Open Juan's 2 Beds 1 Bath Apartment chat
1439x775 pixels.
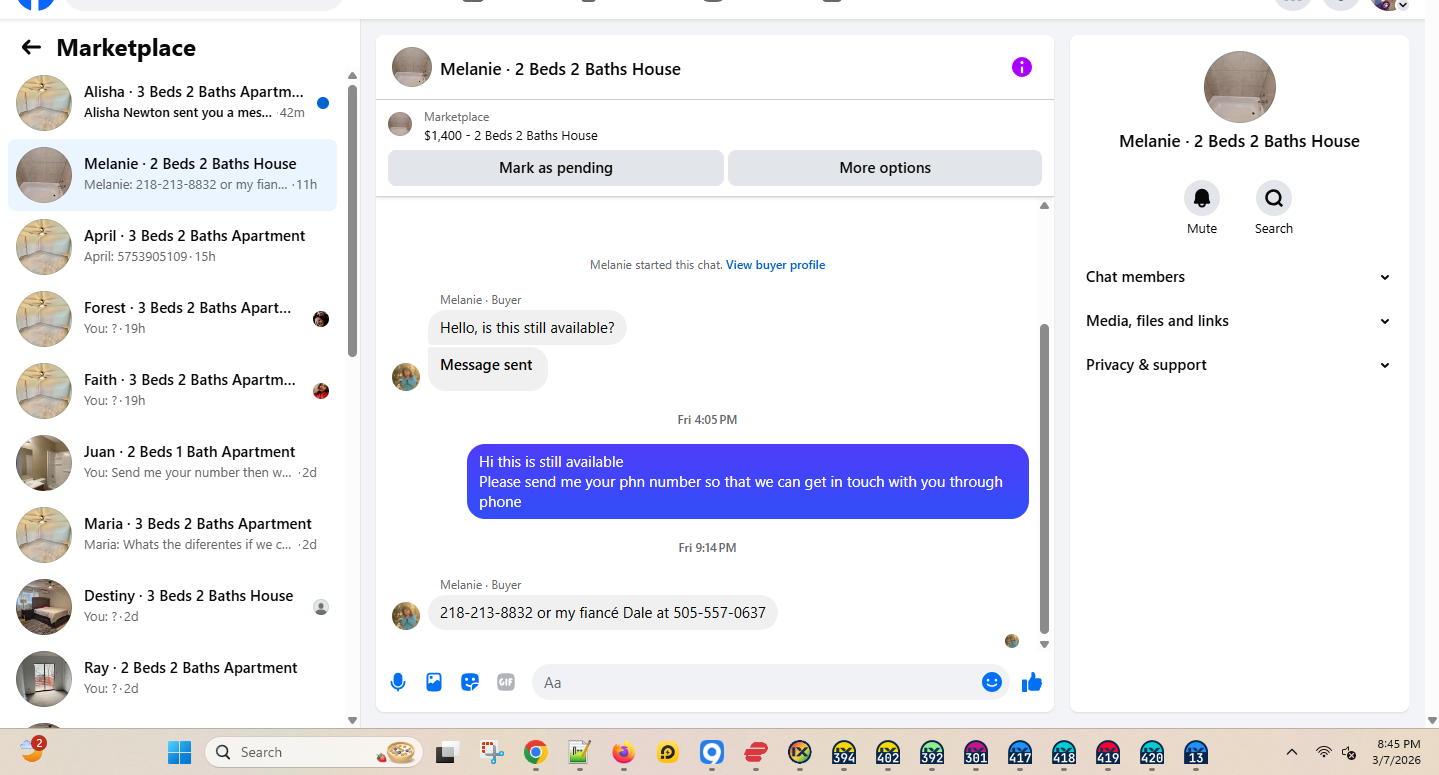(173, 463)
